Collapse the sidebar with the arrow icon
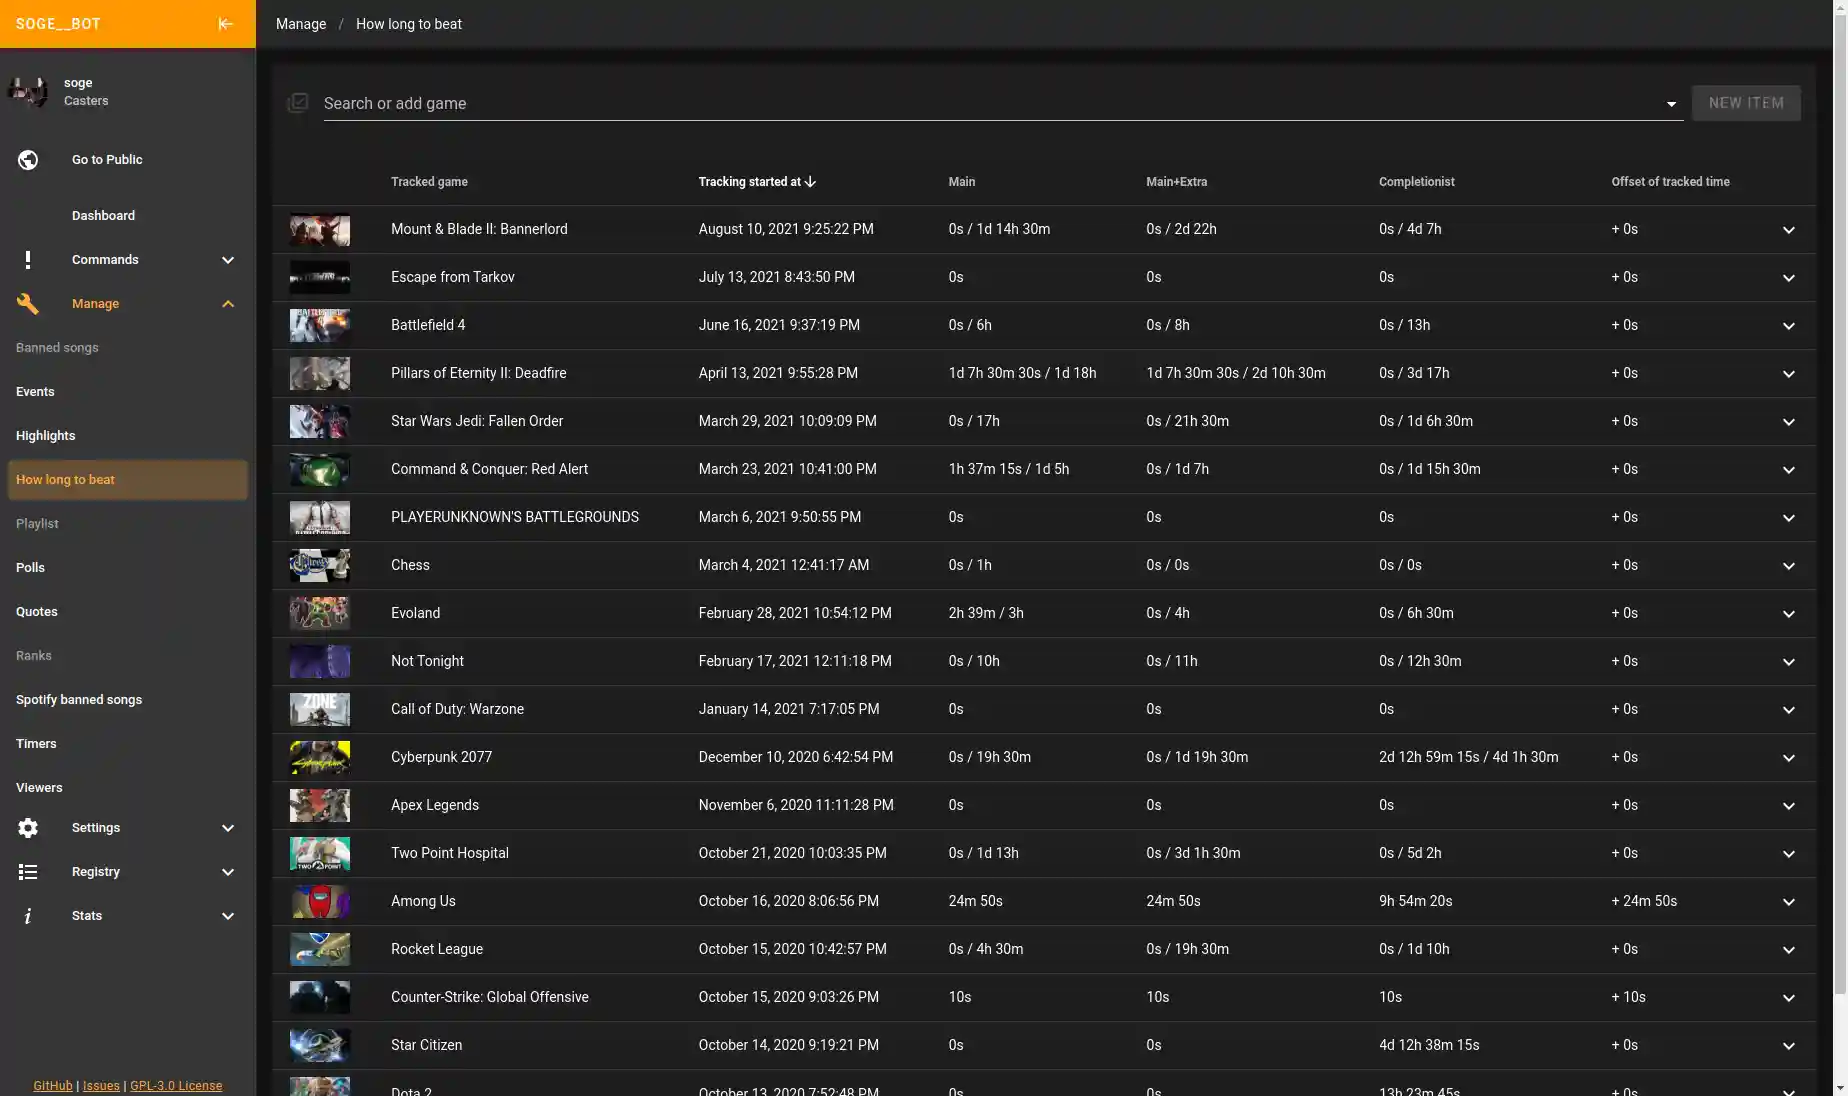 [x=225, y=24]
